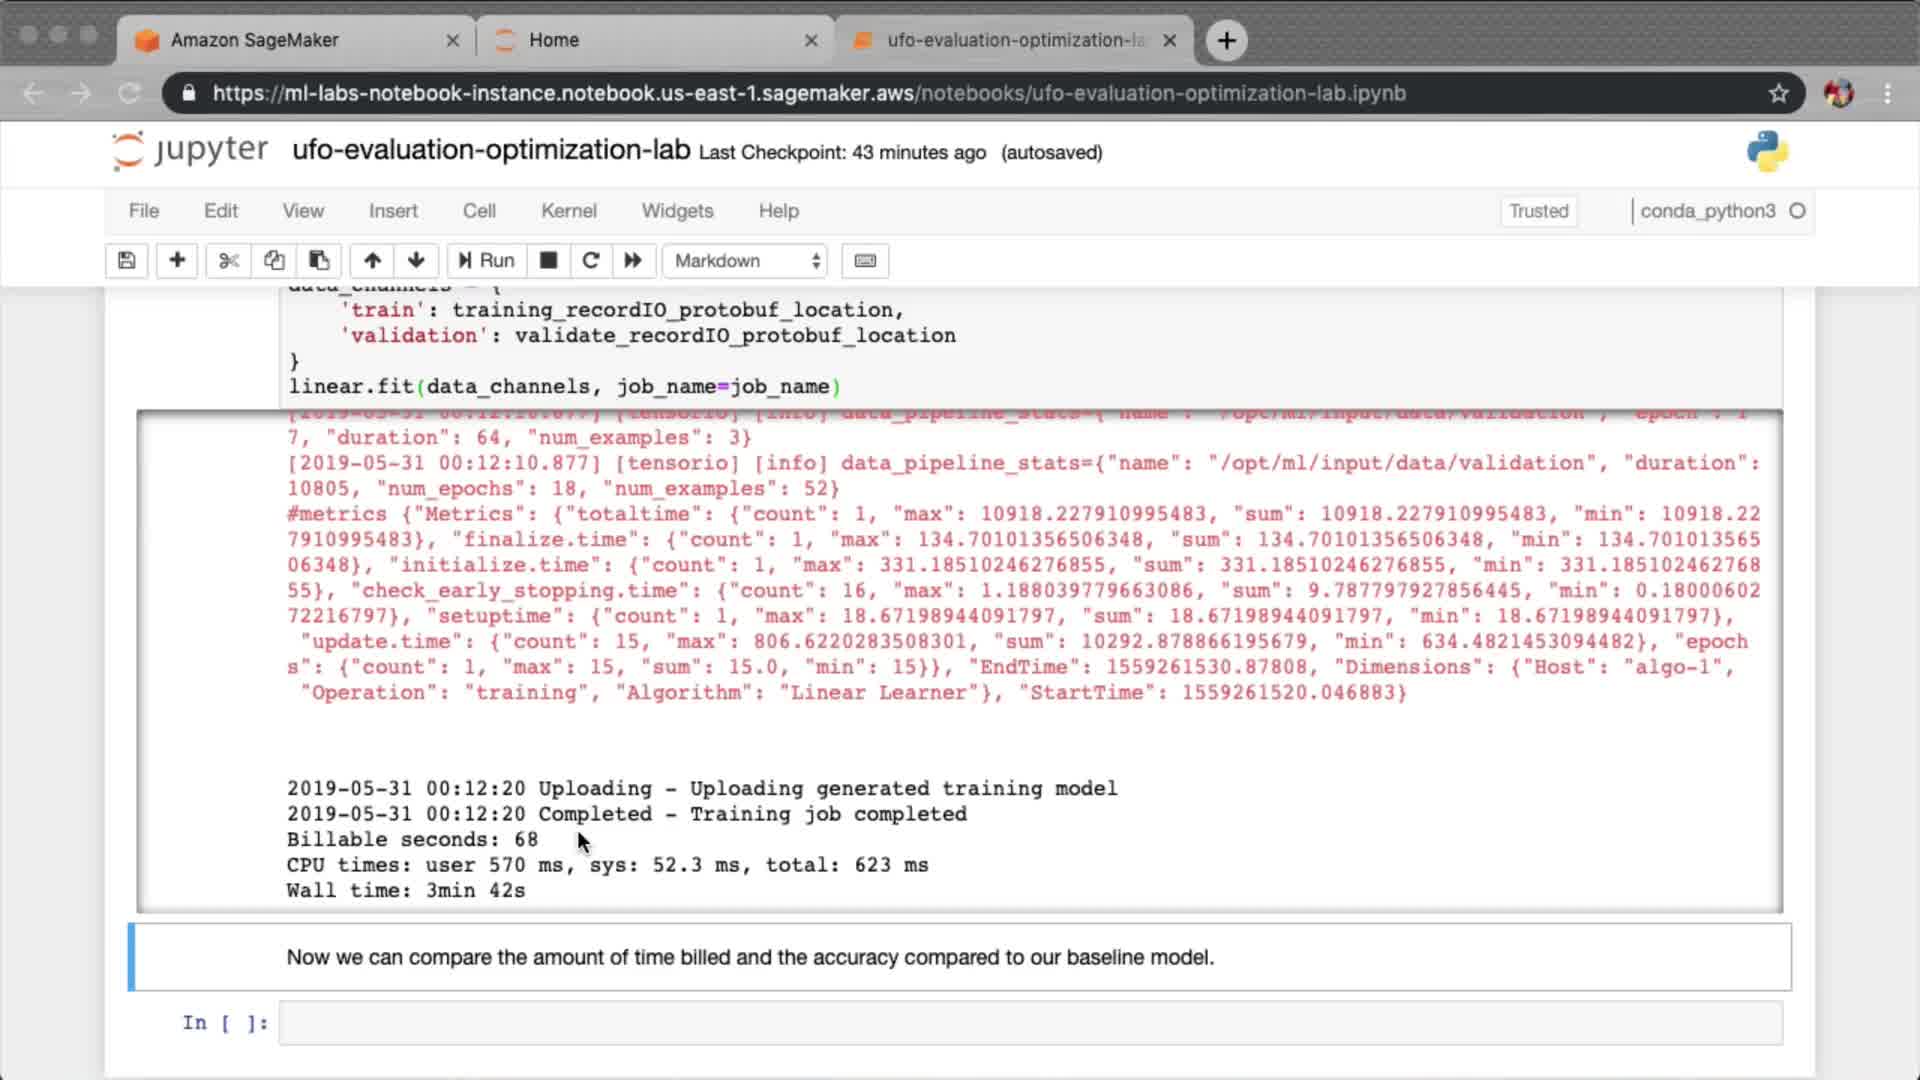
Task: Restart the kernel icon
Action: 590,260
